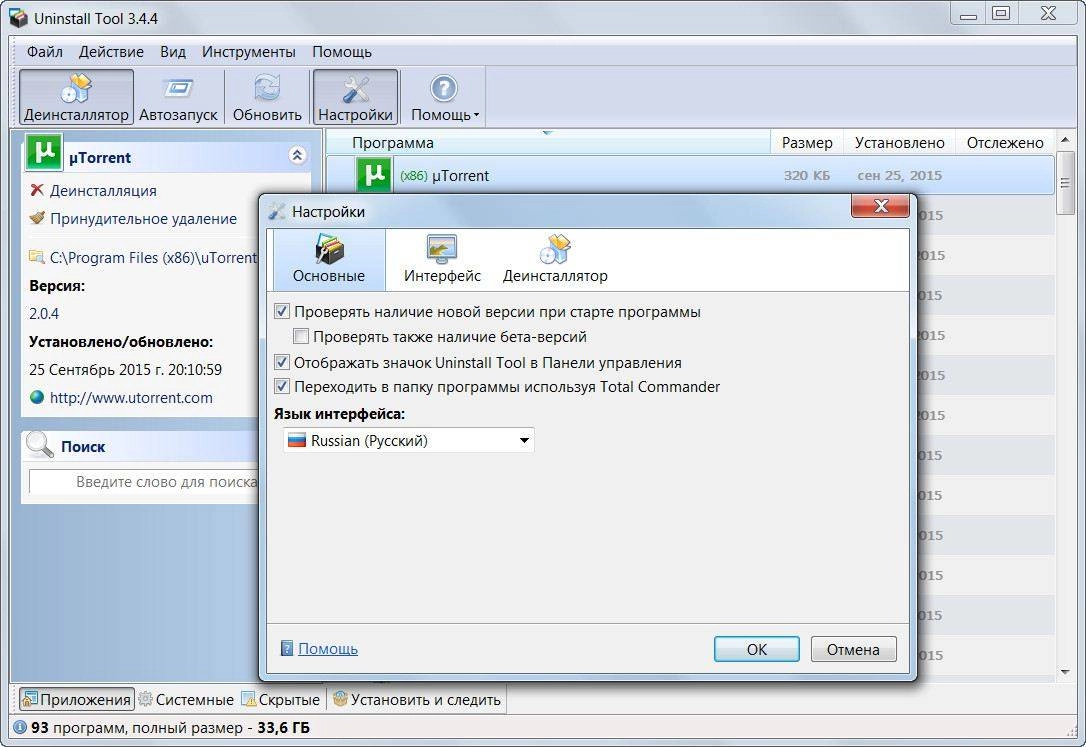
Task: Click the folder icon beside program path
Action: coord(36,258)
